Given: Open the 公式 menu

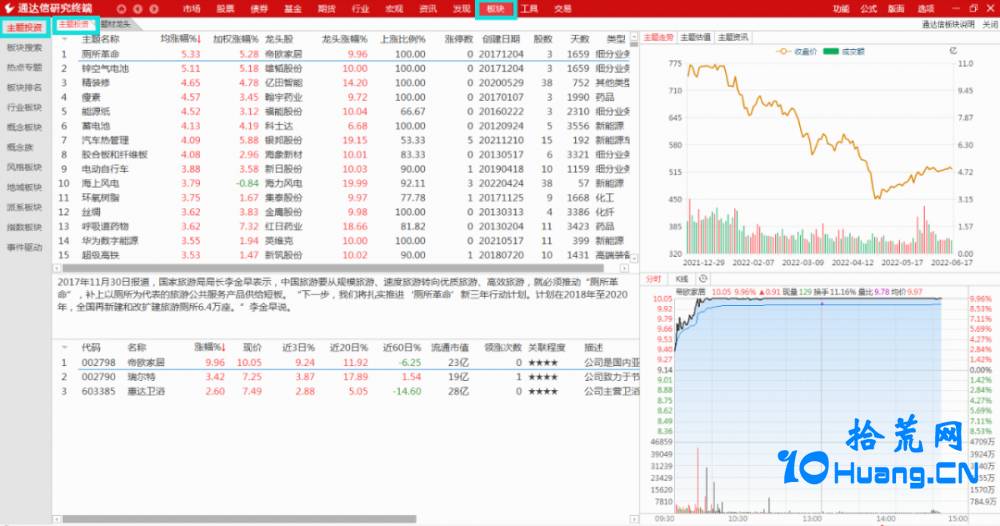Looking at the screenshot, I should click(x=869, y=9).
